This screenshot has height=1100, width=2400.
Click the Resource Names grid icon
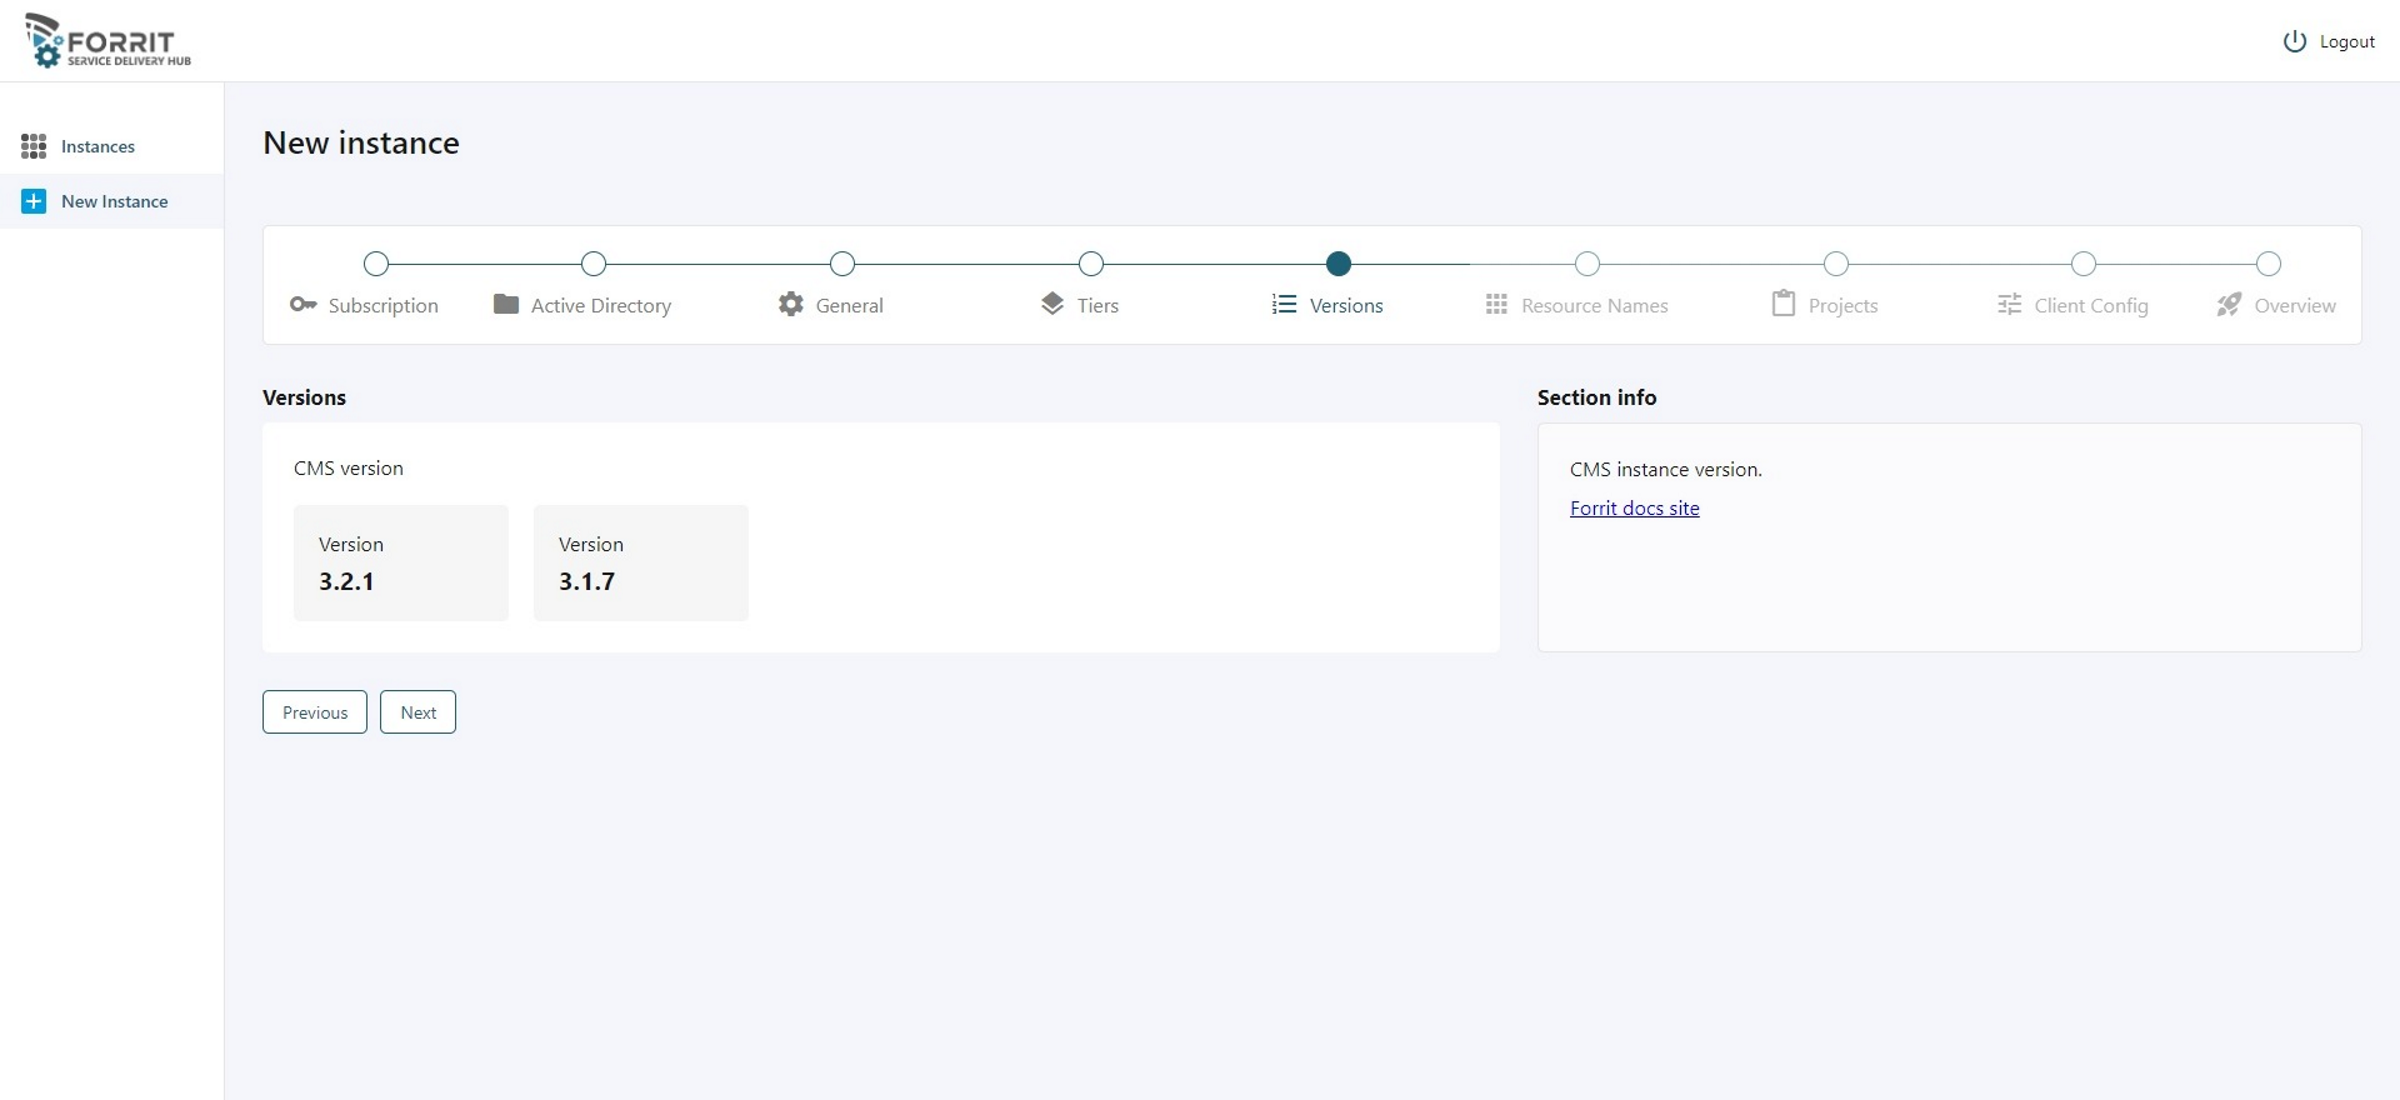click(x=1496, y=304)
